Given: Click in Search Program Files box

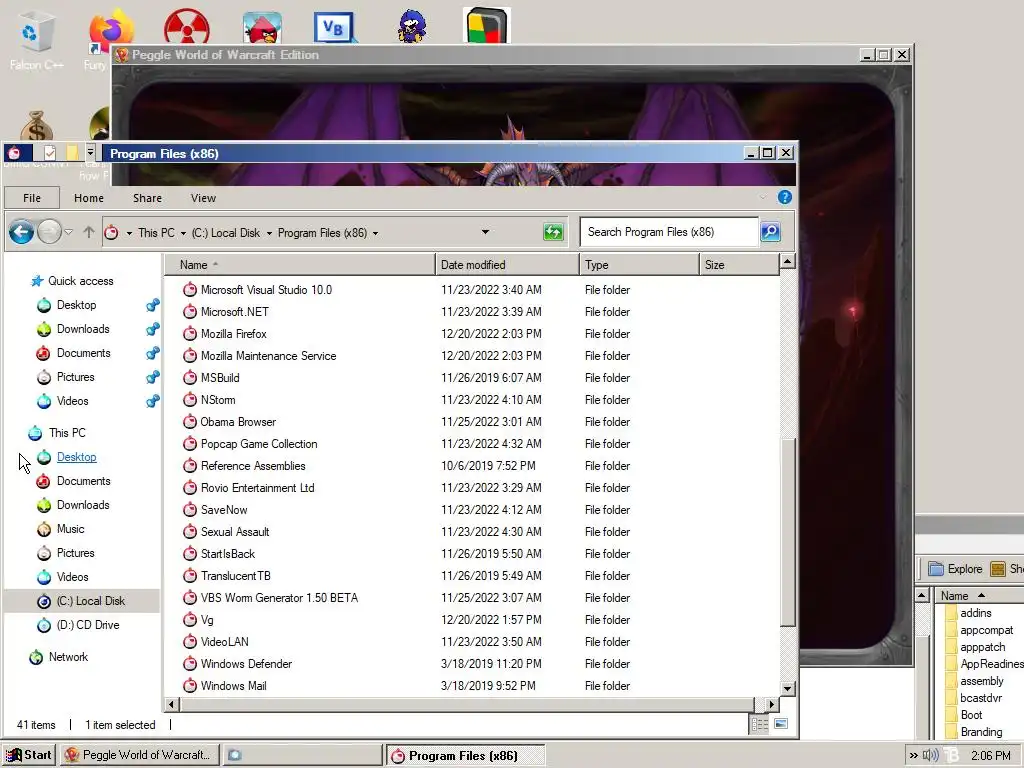Looking at the screenshot, I should click(x=669, y=232).
